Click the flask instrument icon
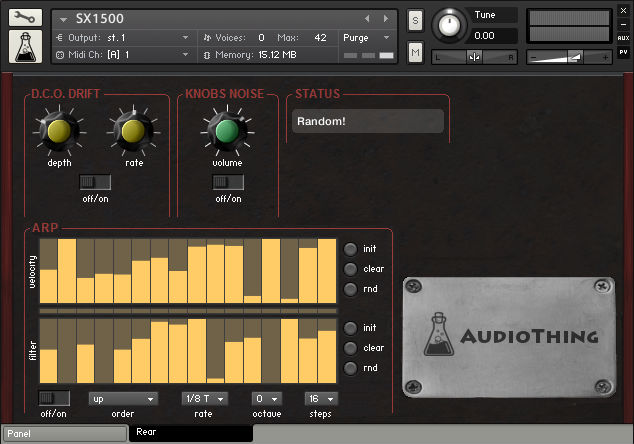Screen dimensions: 634x444 tap(26, 46)
